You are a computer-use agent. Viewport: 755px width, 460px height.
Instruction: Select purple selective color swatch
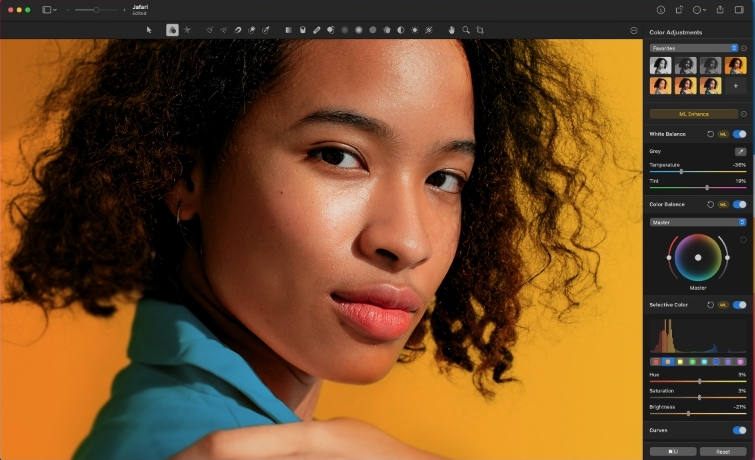pos(728,362)
